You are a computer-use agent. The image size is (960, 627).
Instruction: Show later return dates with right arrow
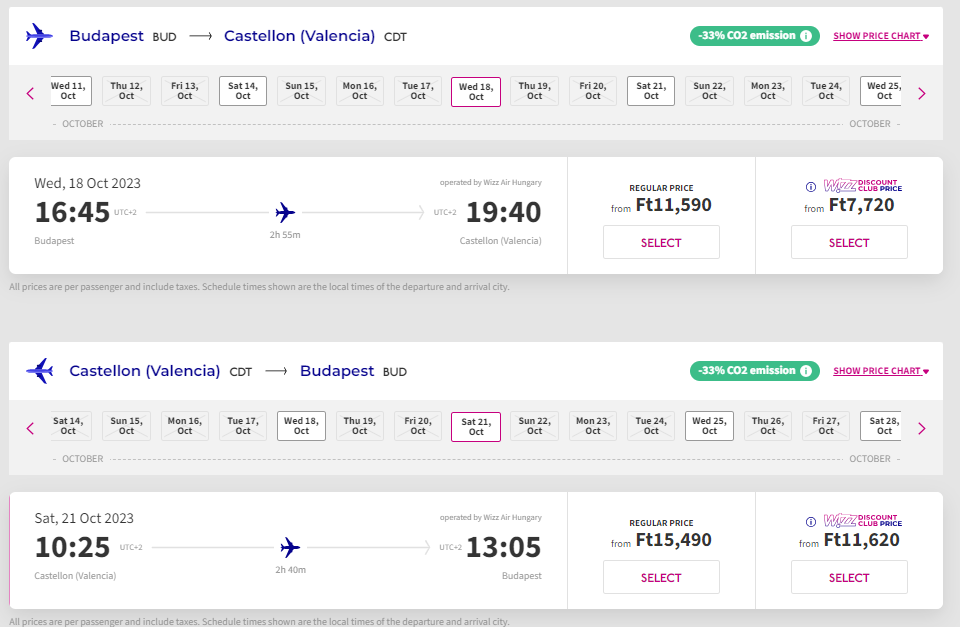click(921, 428)
